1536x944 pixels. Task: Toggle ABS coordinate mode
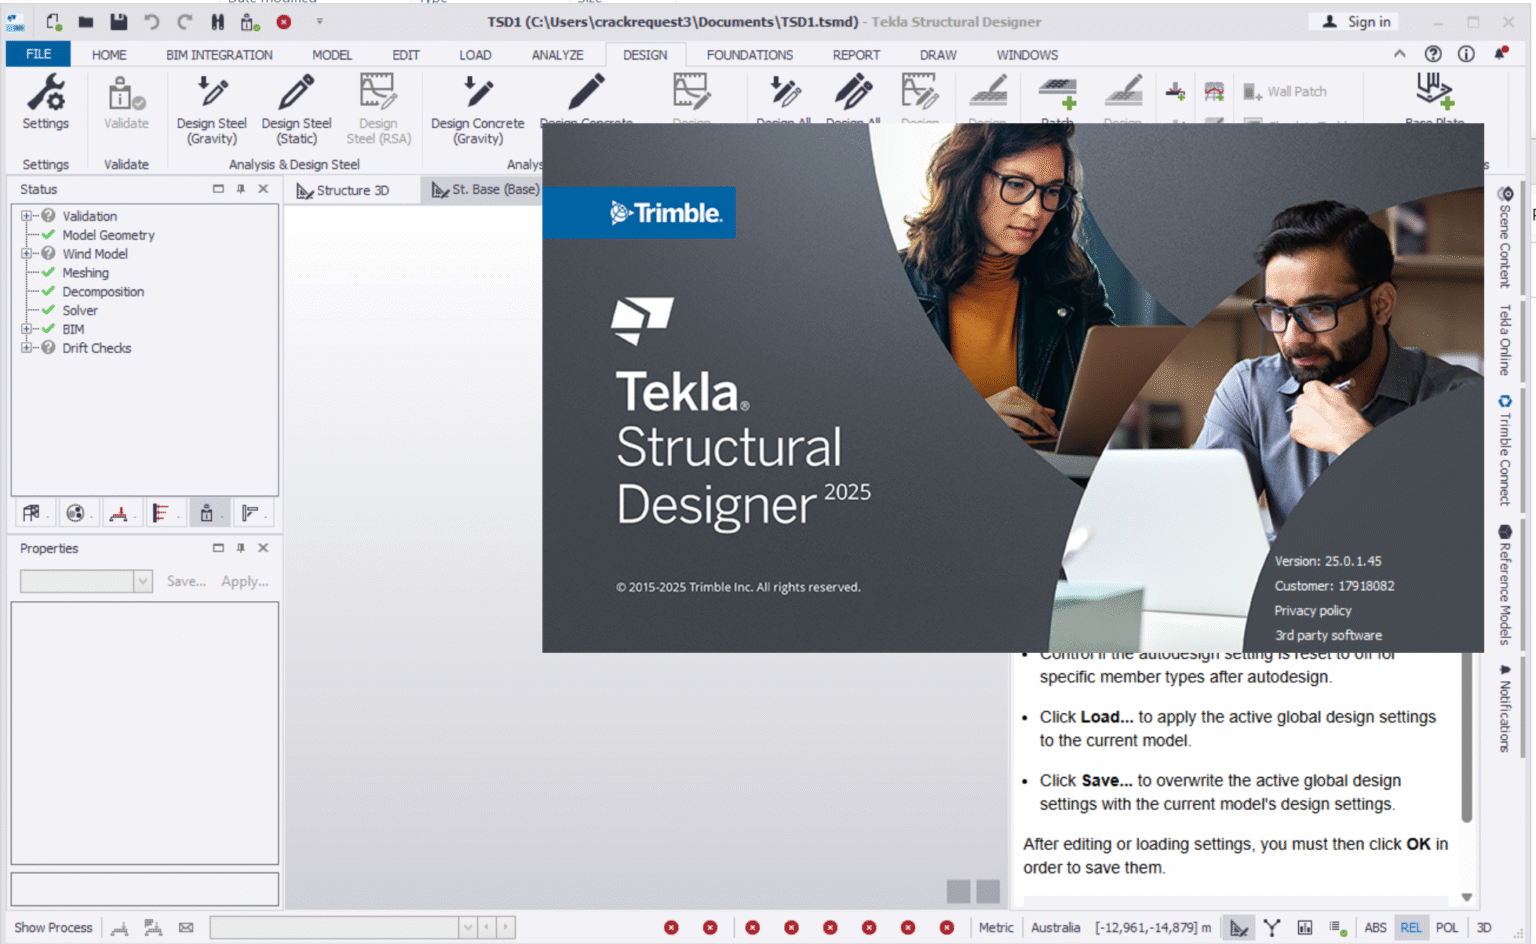[x=1376, y=927]
